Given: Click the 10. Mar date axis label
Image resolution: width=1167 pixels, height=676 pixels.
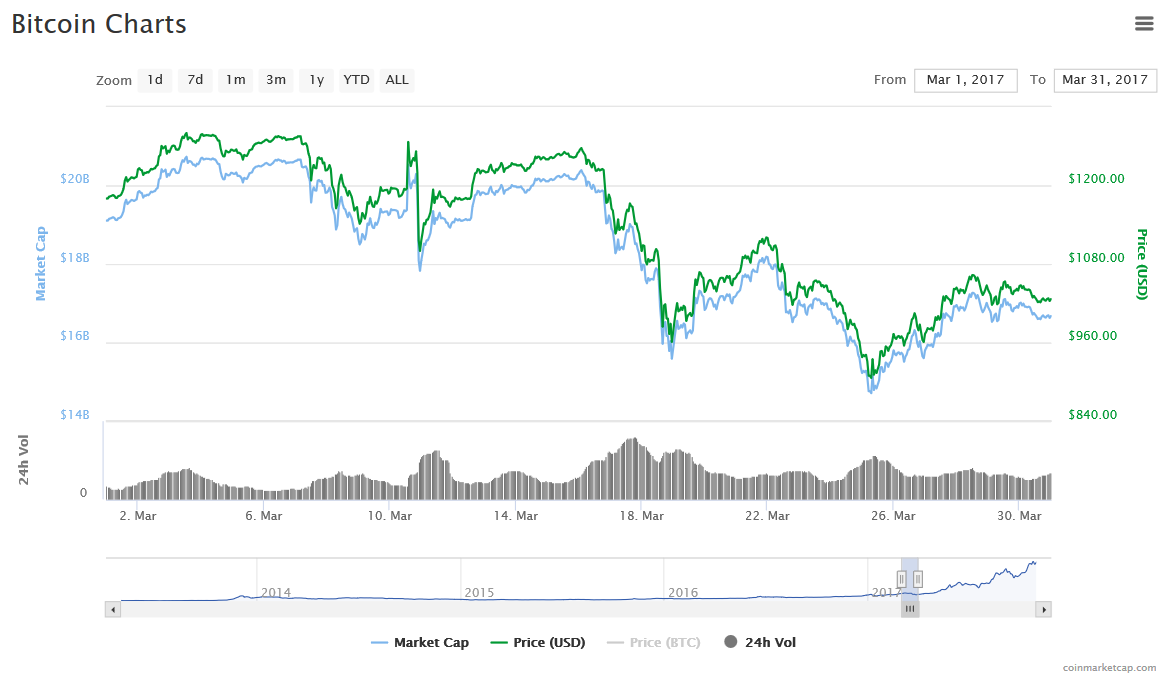Looking at the screenshot, I should tap(389, 516).
